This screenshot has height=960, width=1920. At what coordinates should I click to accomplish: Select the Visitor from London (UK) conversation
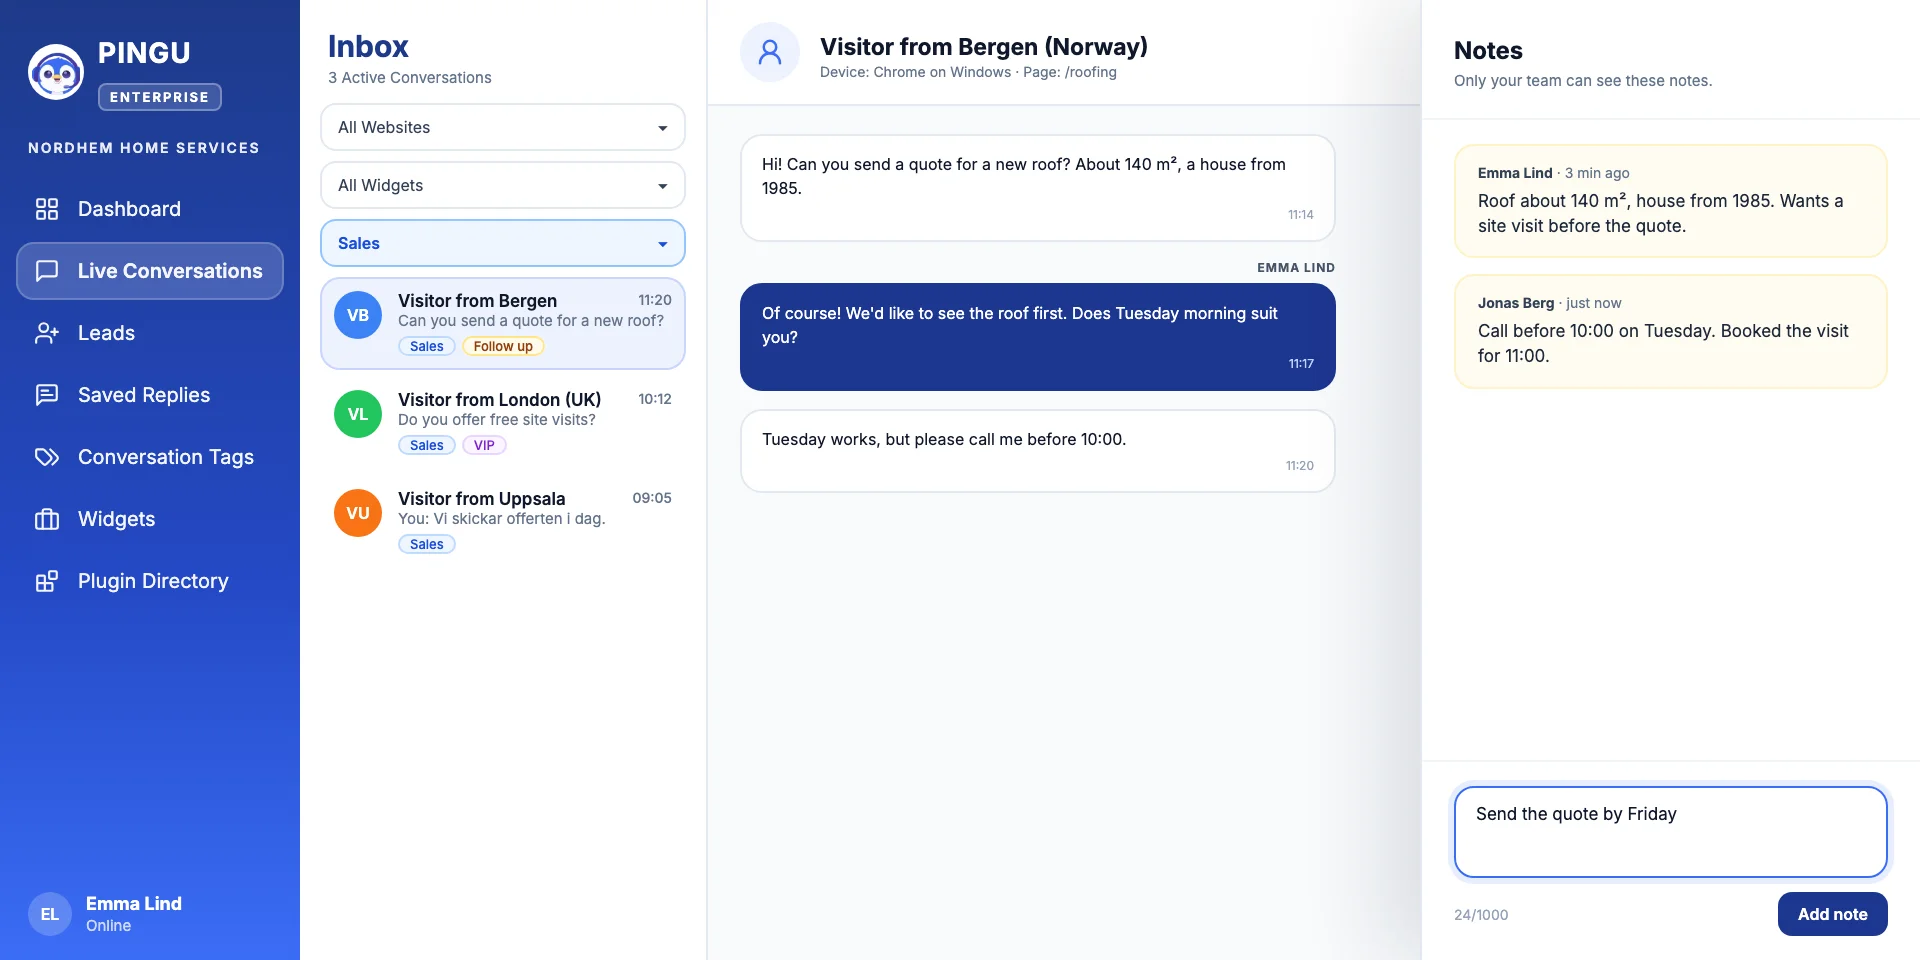click(x=503, y=422)
